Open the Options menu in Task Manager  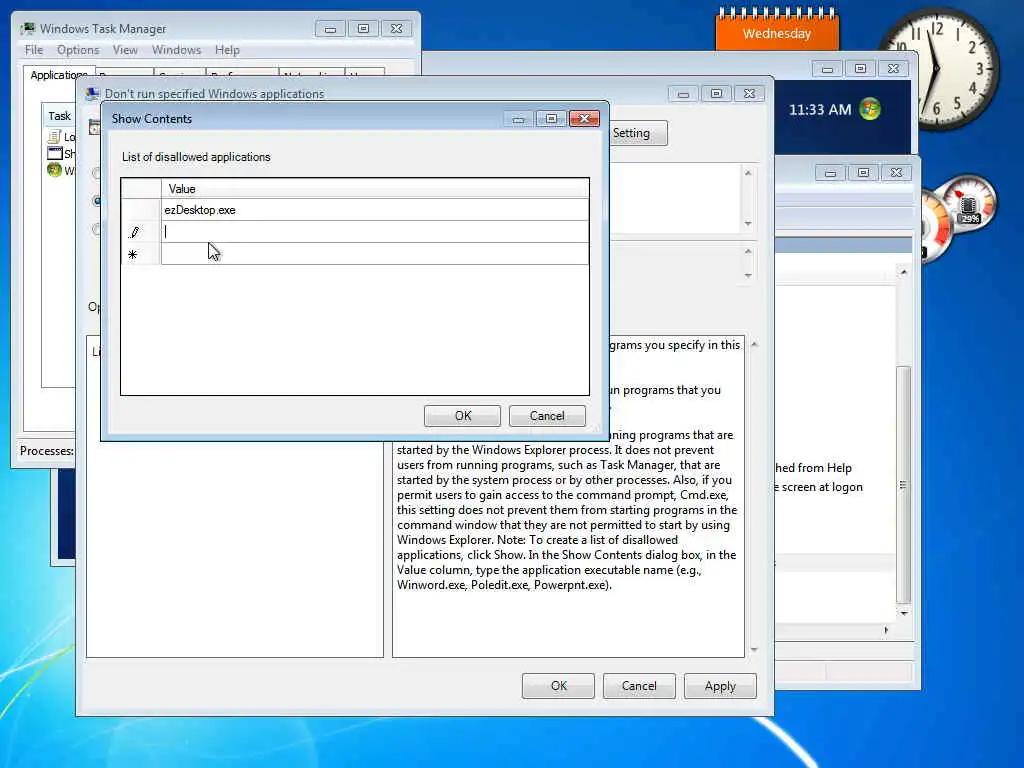click(78, 50)
